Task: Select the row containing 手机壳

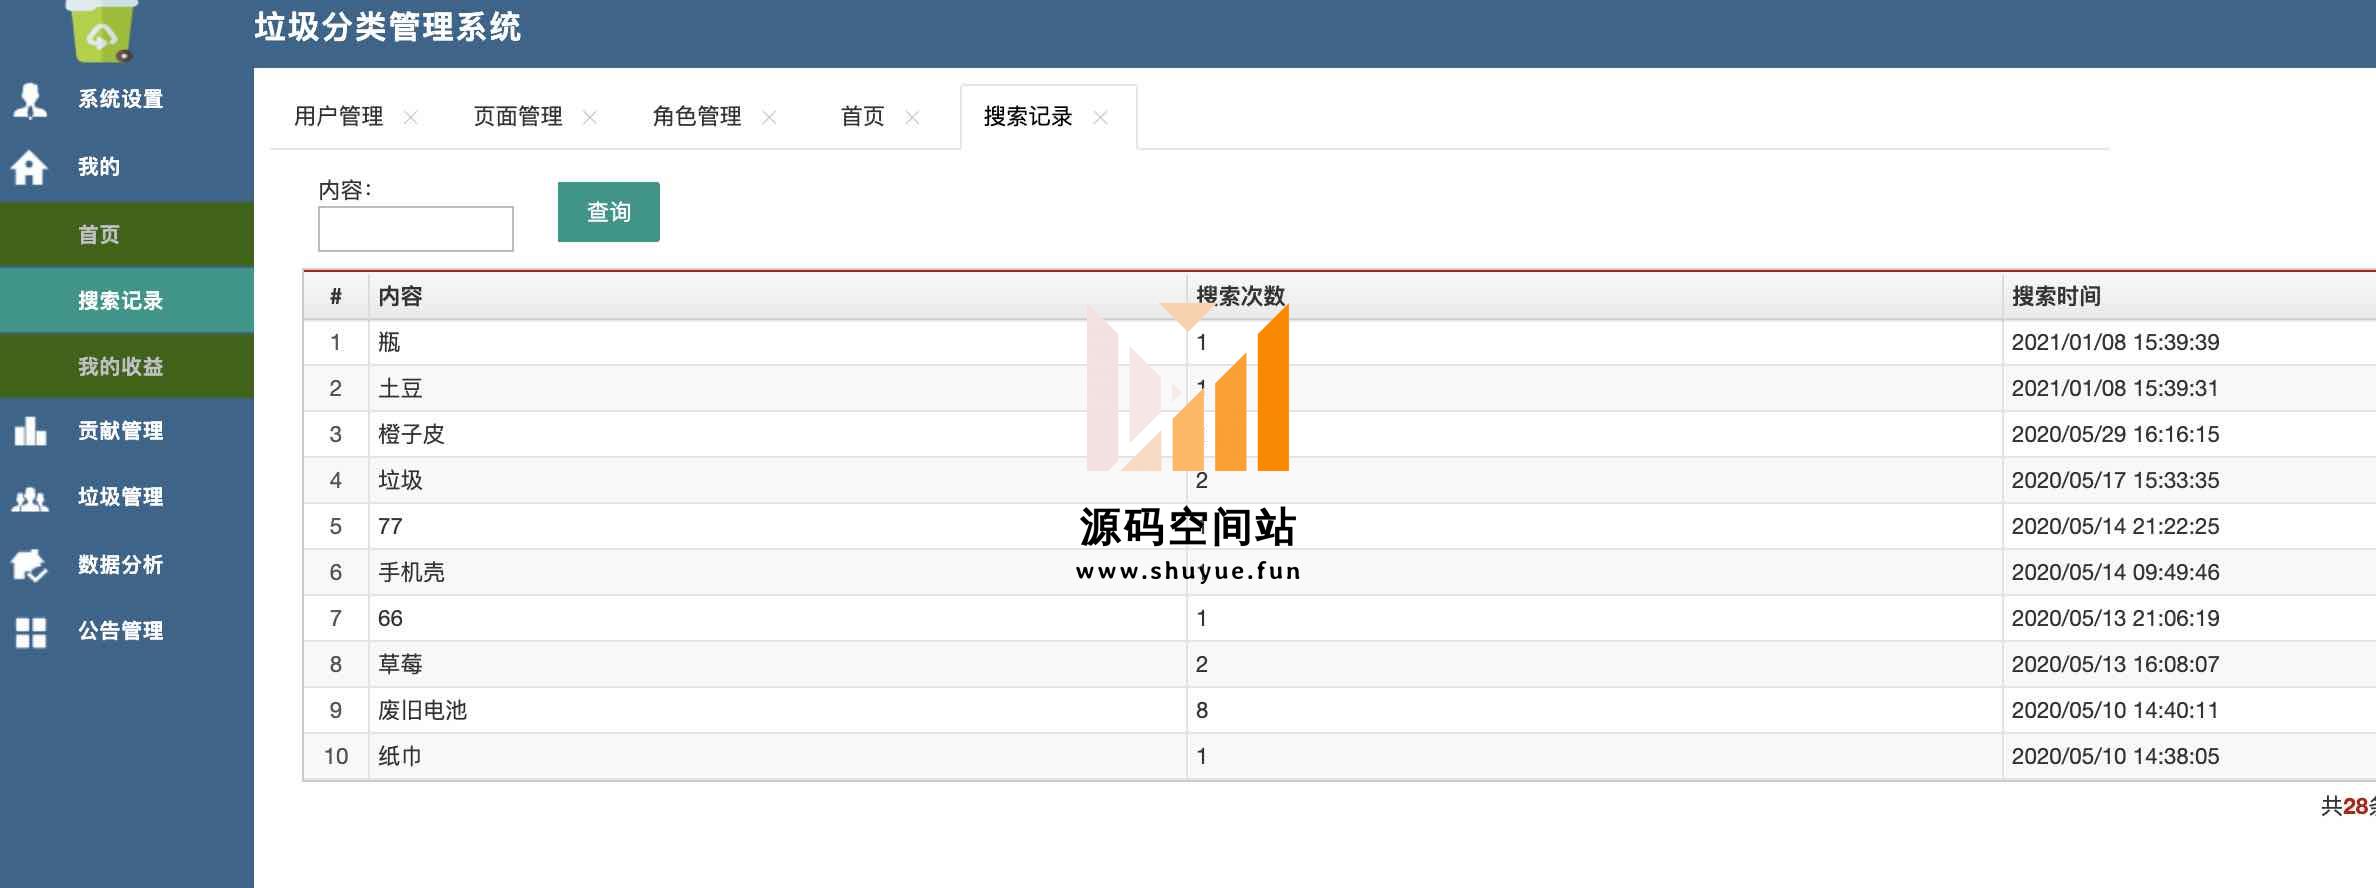Action: [1339, 573]
